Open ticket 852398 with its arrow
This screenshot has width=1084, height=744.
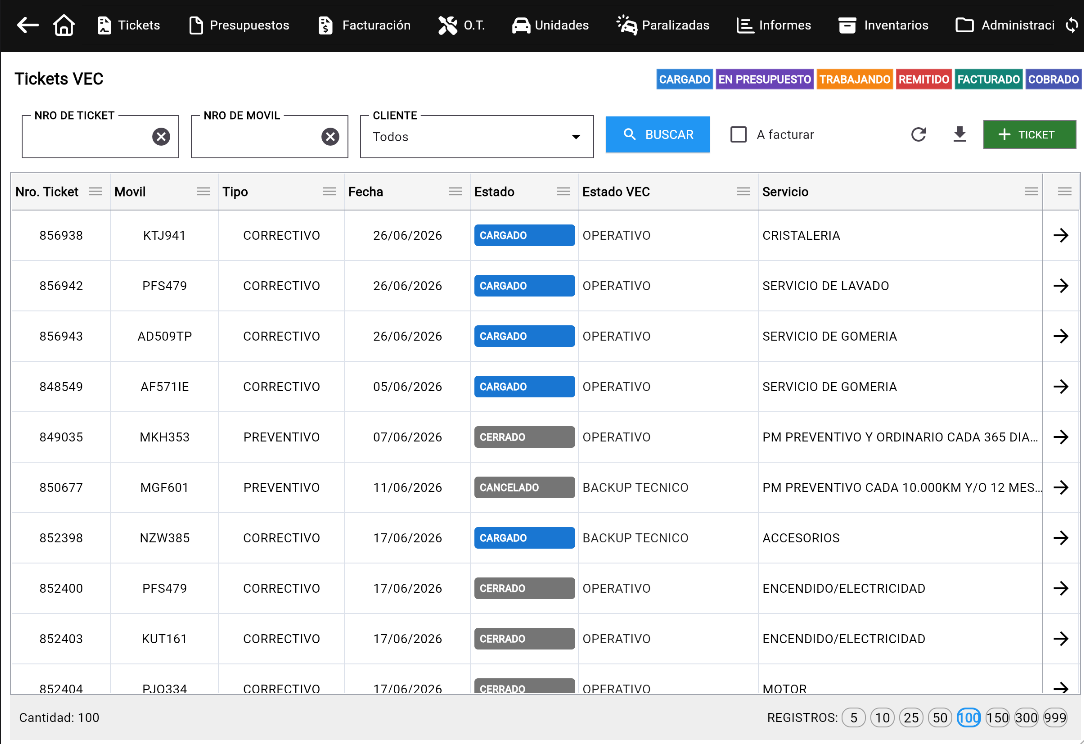pos(1060,538)
